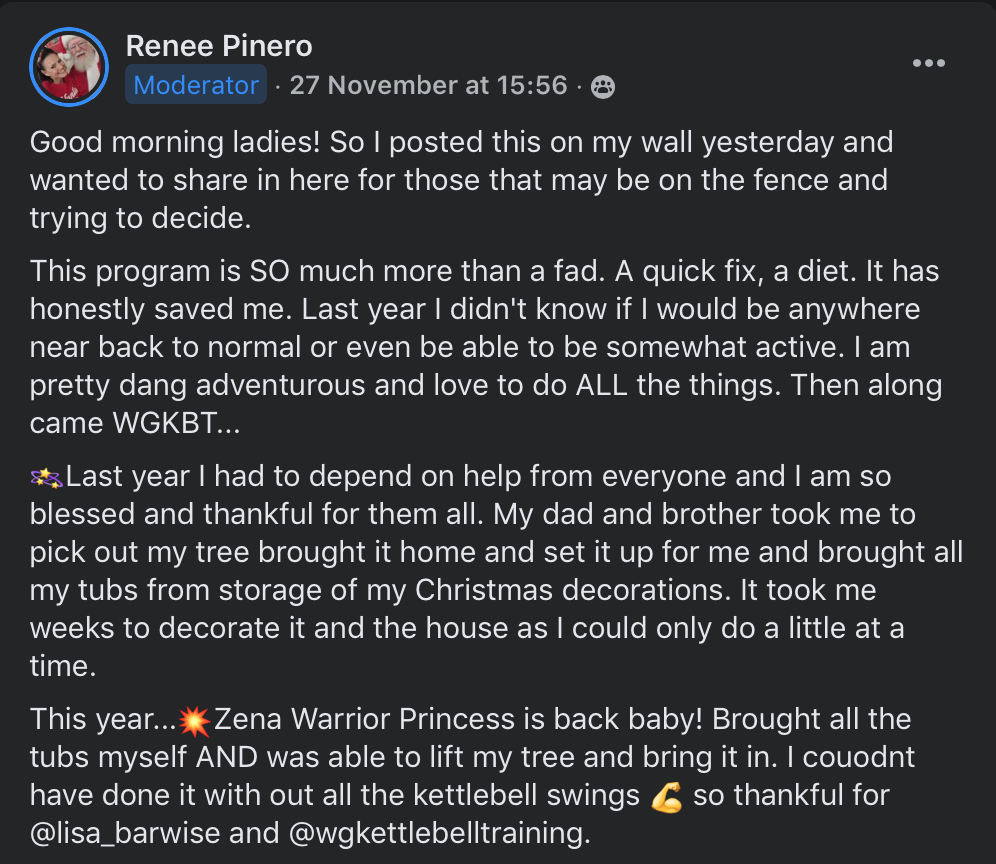Click the group audience privacy icon
This screenshot has width=996, height=864.
(602, 86)
